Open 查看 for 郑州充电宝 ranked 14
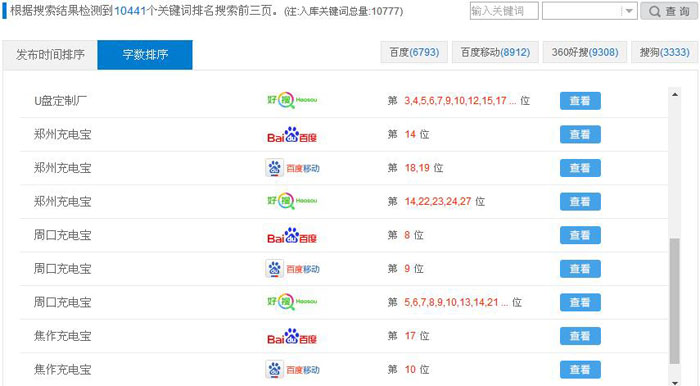The height and width of the screenshot is (386, 700). coord(580,134)
